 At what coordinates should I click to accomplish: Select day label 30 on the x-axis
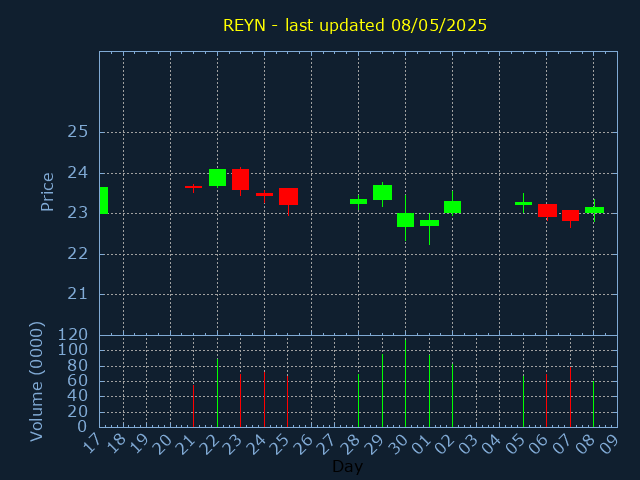397,444
